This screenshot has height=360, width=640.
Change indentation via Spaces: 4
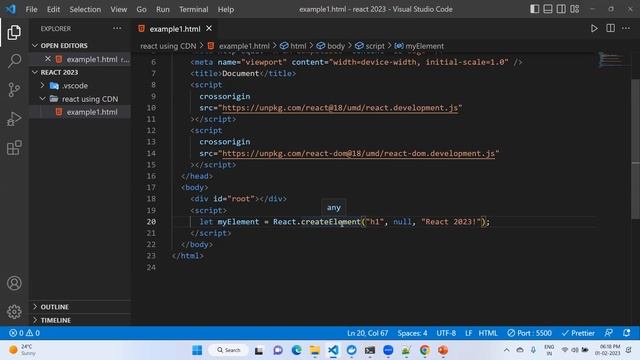412,333
